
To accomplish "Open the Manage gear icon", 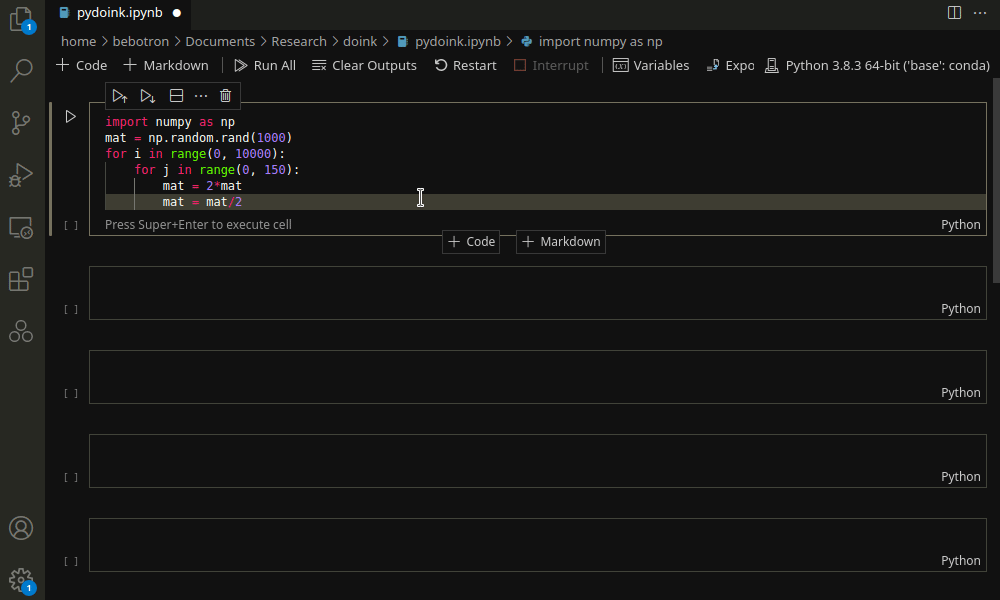I will pos(22,580).
